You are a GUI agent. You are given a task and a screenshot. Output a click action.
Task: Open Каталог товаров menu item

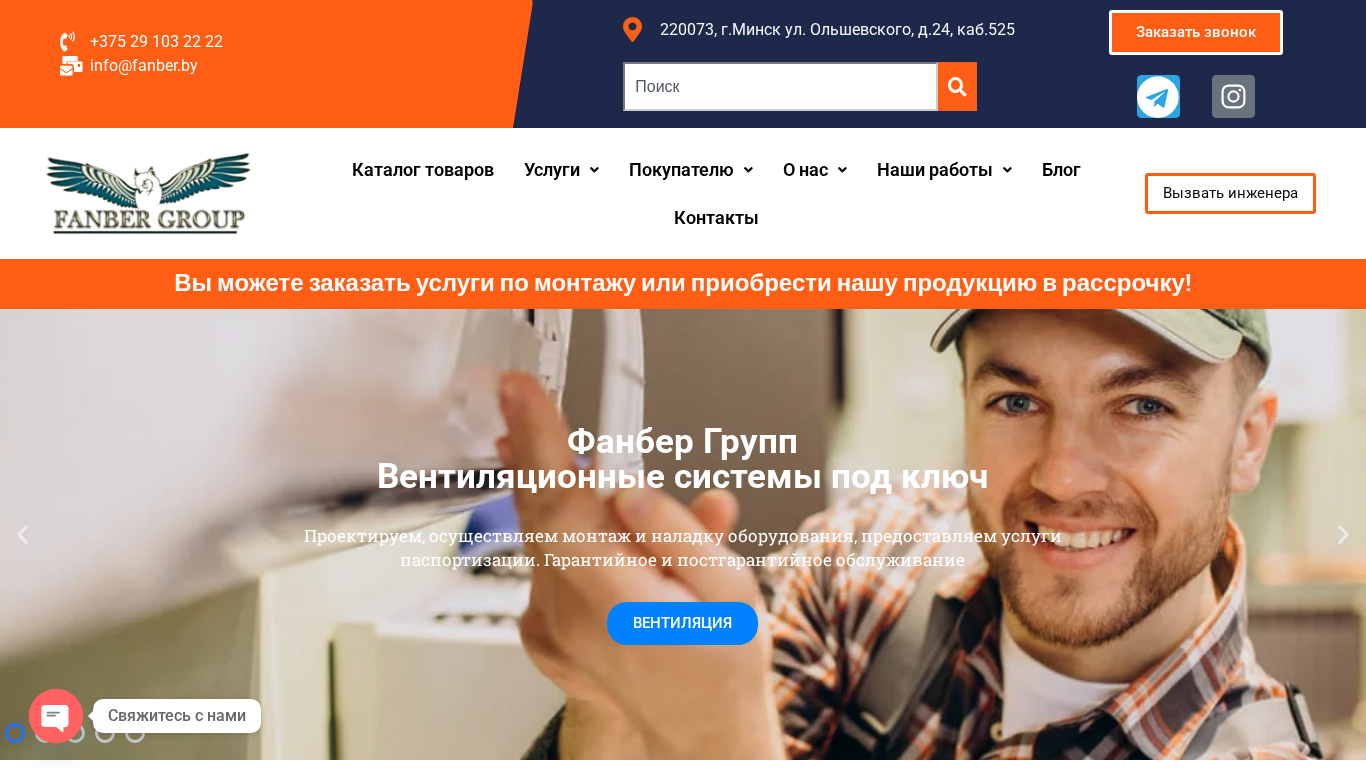(423, 170)
